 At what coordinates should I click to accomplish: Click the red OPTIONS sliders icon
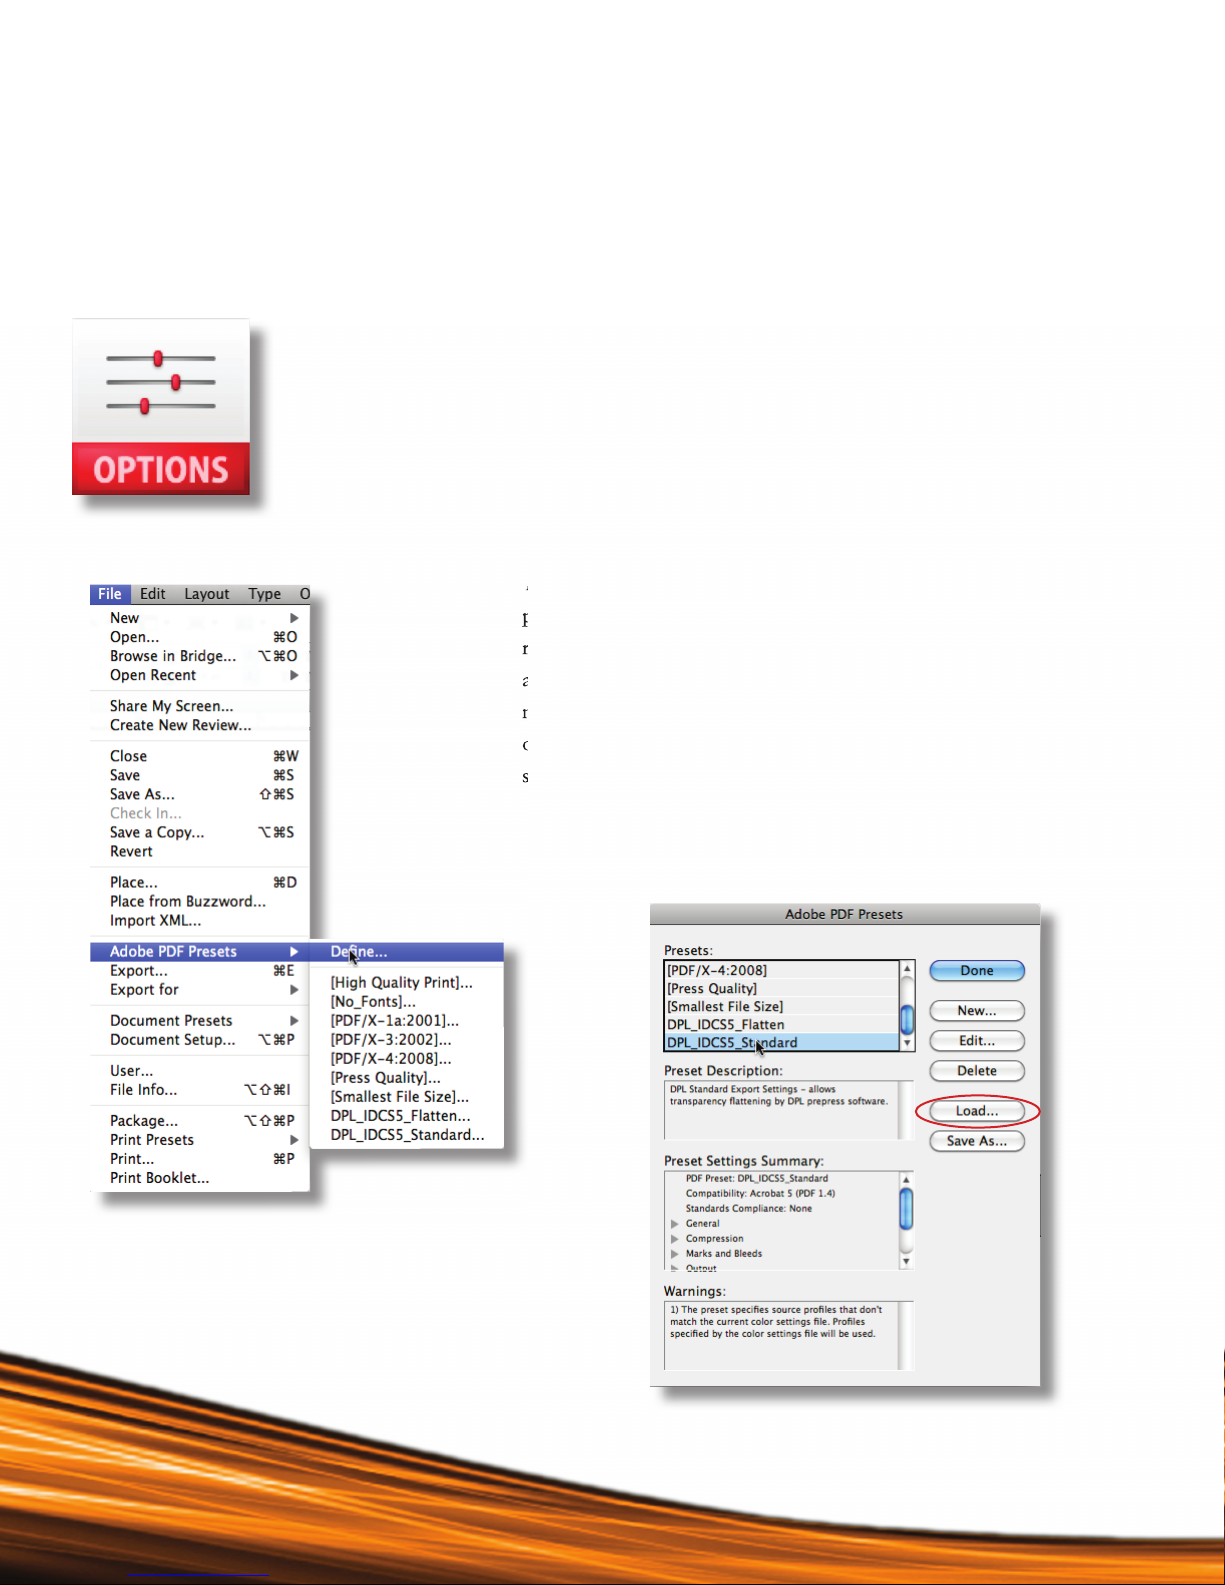coord(161,407)
